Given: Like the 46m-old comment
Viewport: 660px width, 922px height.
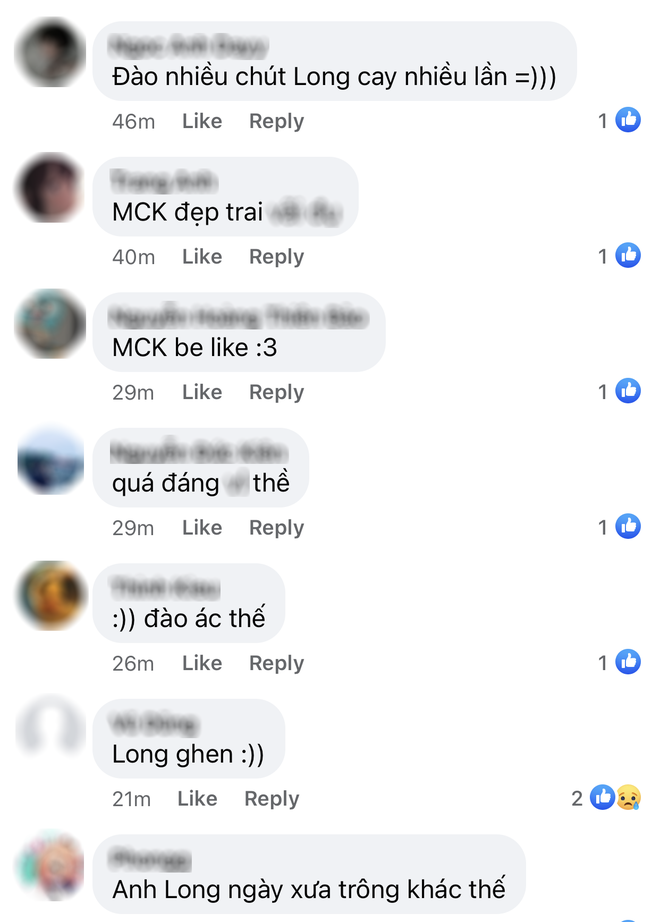Looking at the screenshot, I should (202, 121).
